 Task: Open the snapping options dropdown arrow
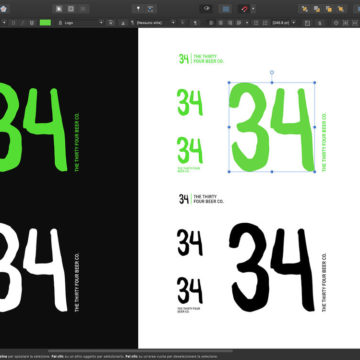253,9
